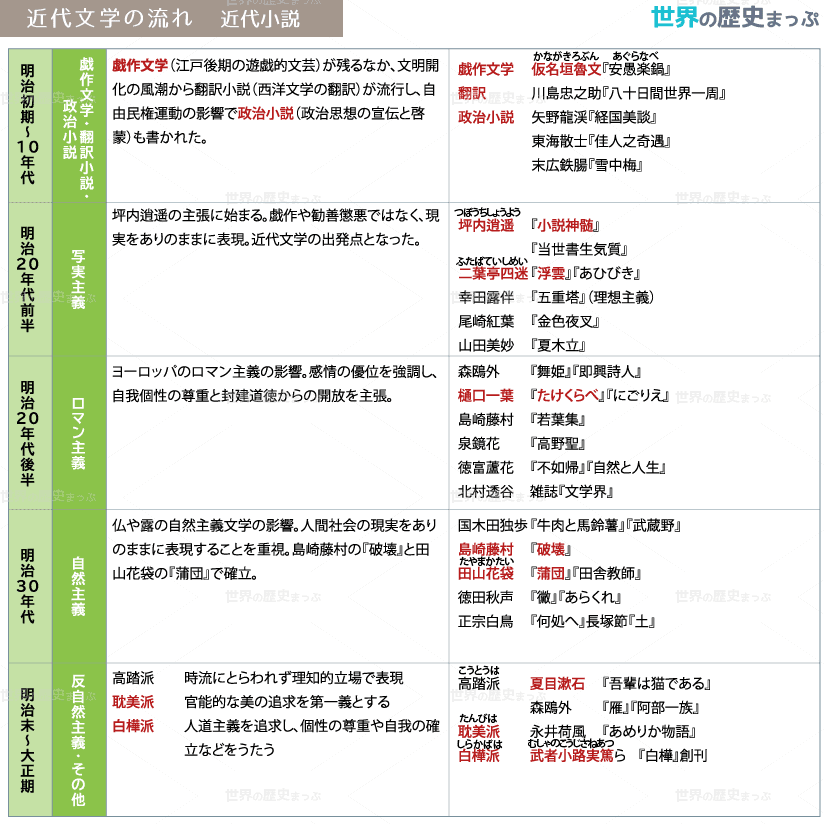Click 川島忠之助『八十日間世界一周』 entry
Screen dimensions: 824x824
tap(629, 94)
